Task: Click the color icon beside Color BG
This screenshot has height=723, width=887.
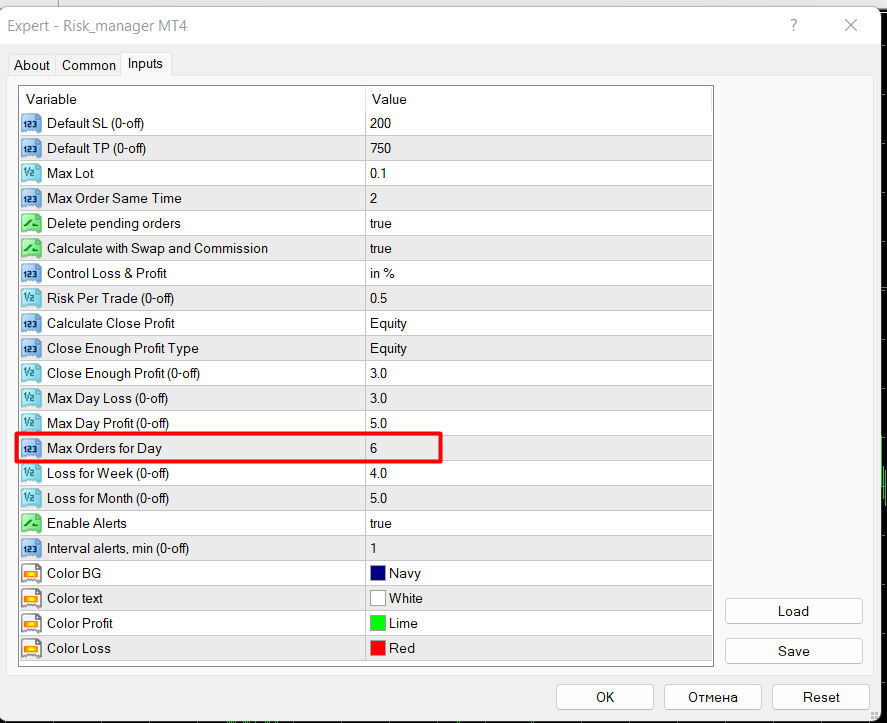Action: click(31, 573)
